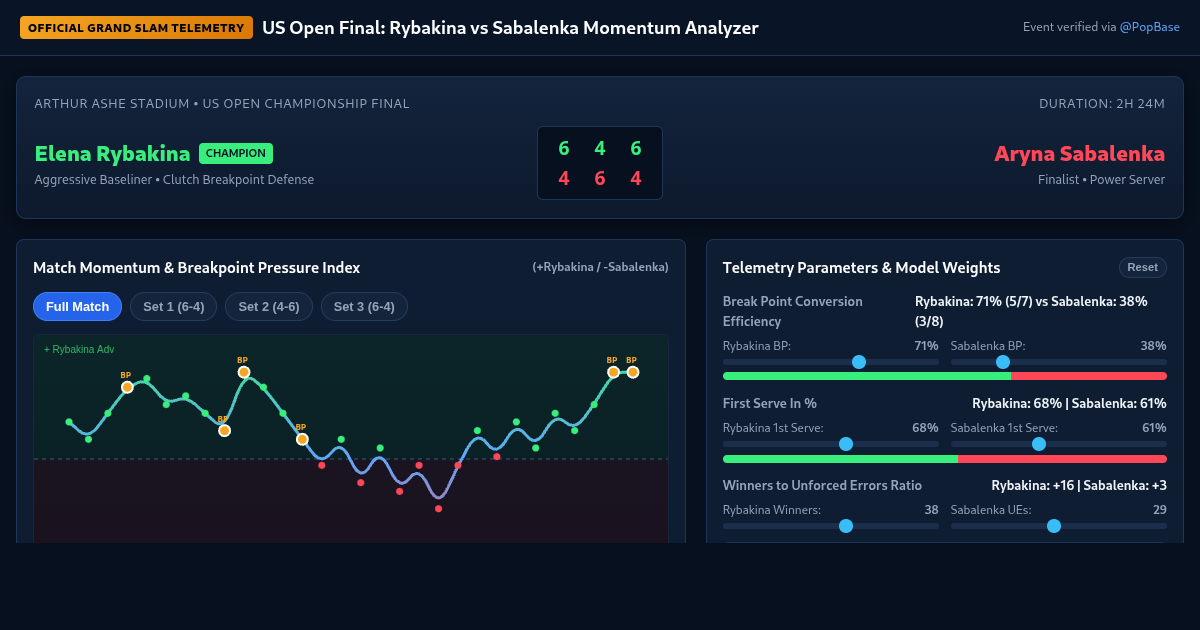Image resolution: width=1200 pixels, height=630 pixels.
Task: Click the US Open Final page title
Action: pyautogui.click(x=510, y=28)
